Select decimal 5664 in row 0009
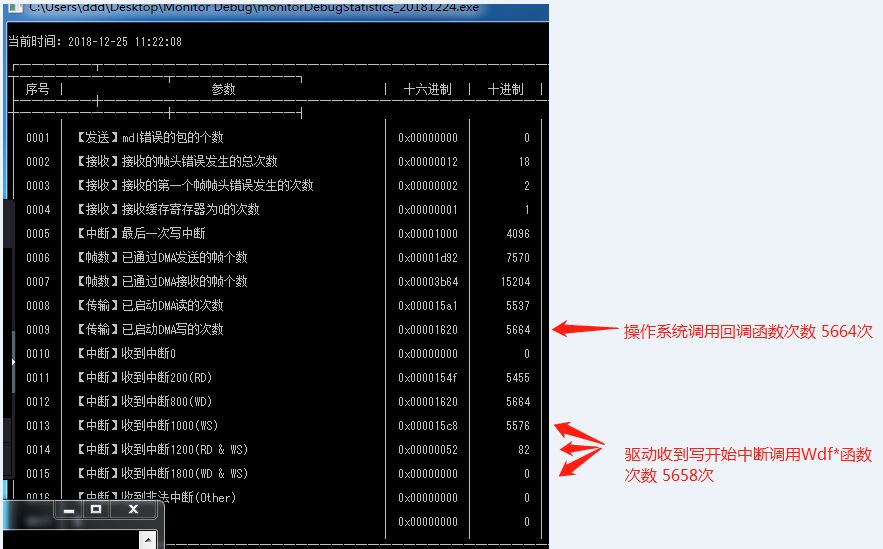The width and height of the screenshot is (883, 549). pos(518,330)
